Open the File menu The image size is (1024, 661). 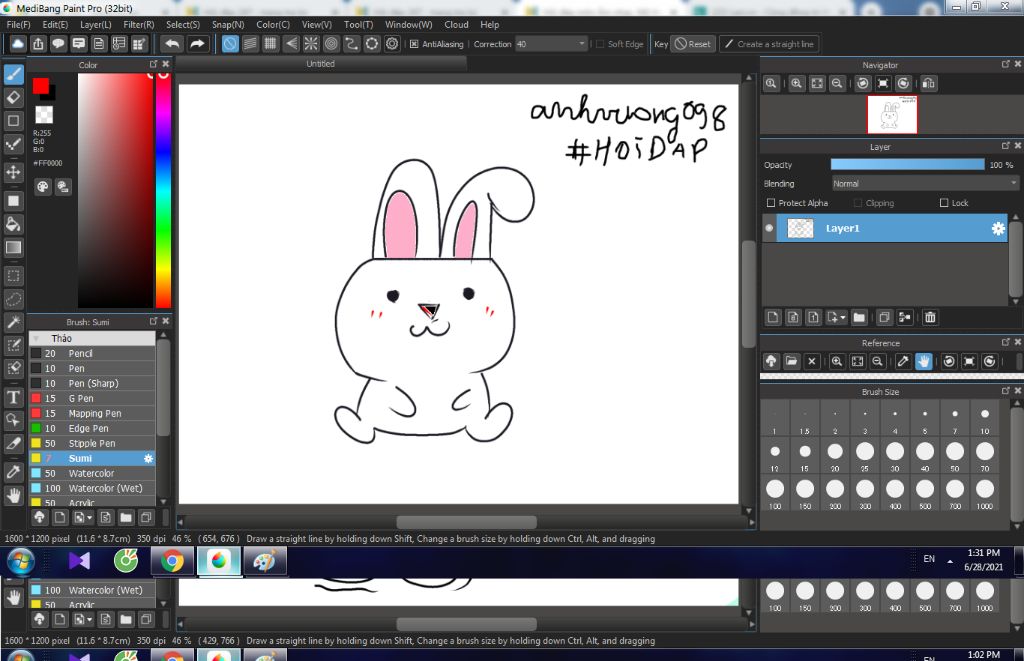[x=18, y=25]
